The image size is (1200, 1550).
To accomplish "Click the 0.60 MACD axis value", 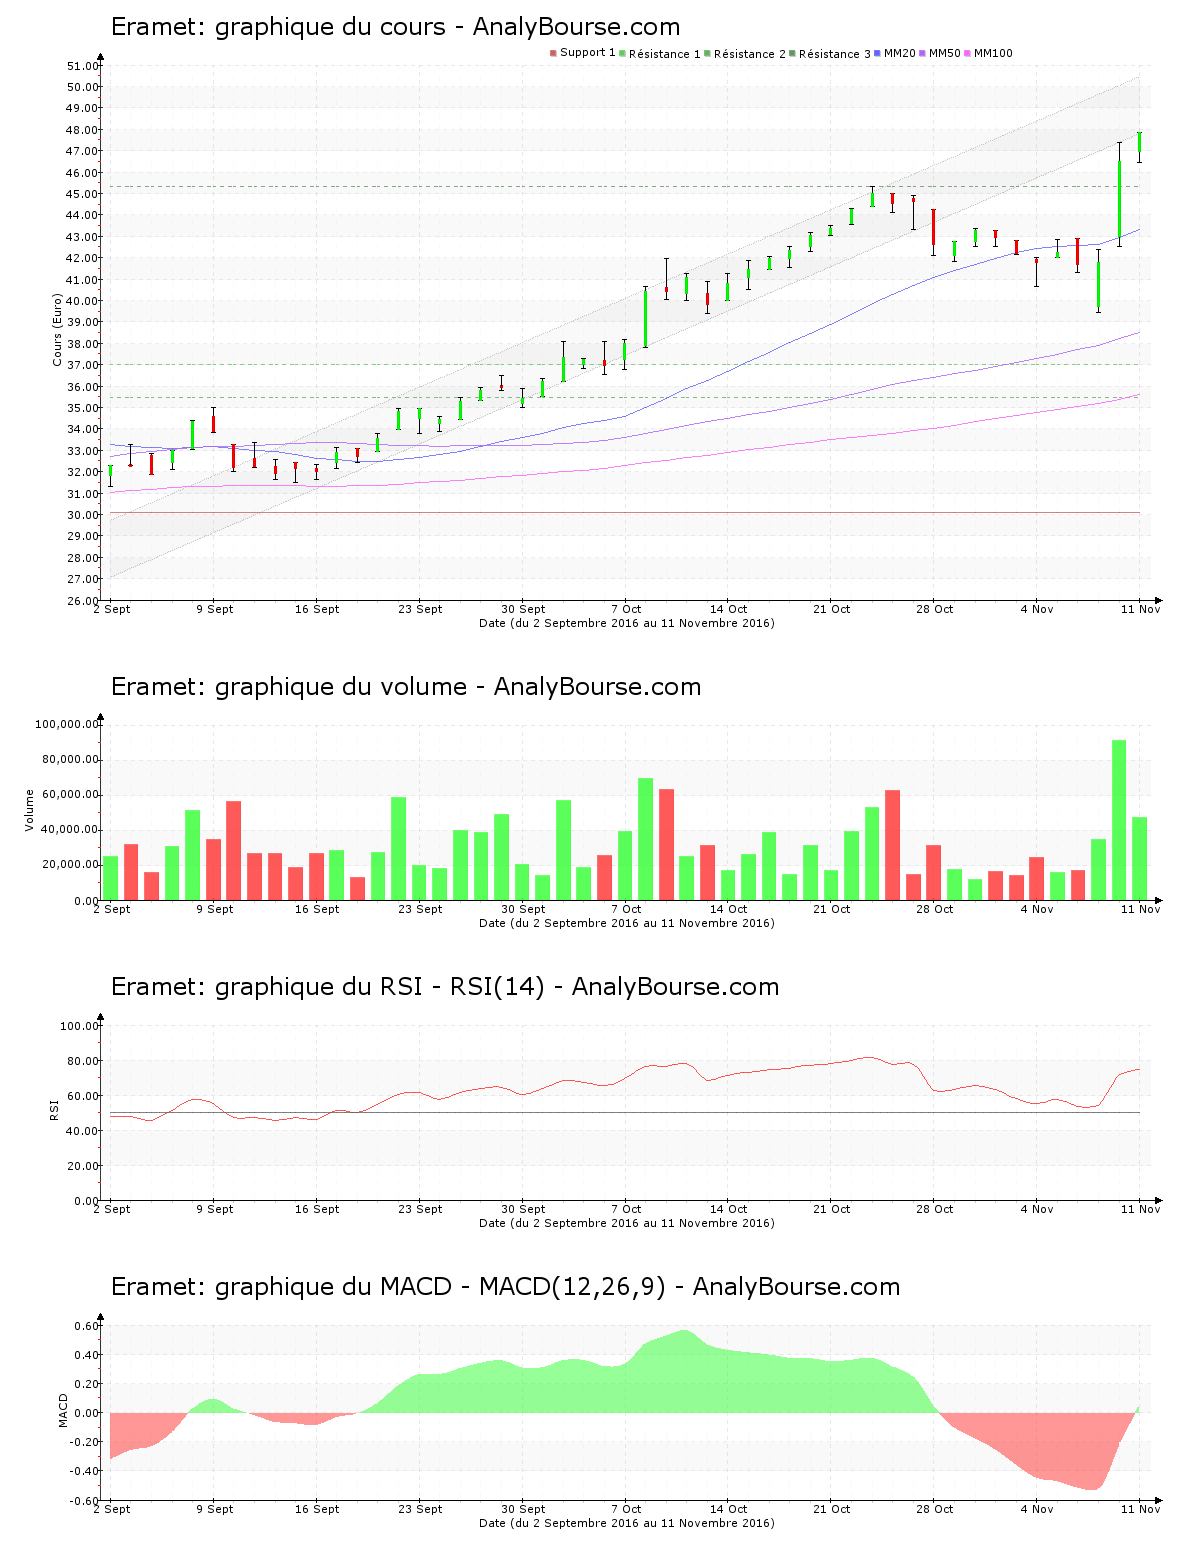I will [x=86, y=1326].
